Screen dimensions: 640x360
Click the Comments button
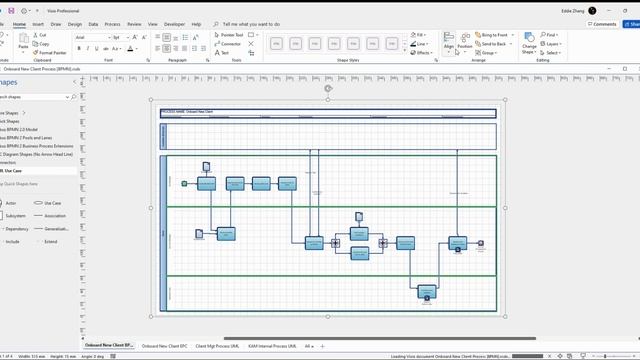pyautogui.click(x=602, y=24)
